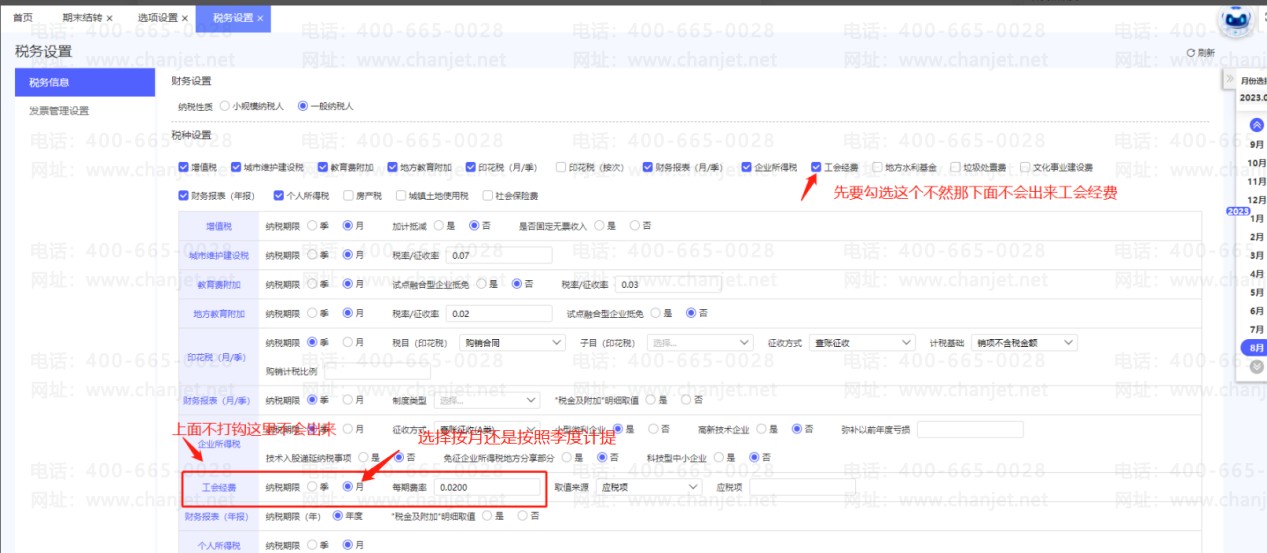Set 工会经费 纳税期限 to 季
This screenshot has height=553, width=1267.
[x=312, y=487]
